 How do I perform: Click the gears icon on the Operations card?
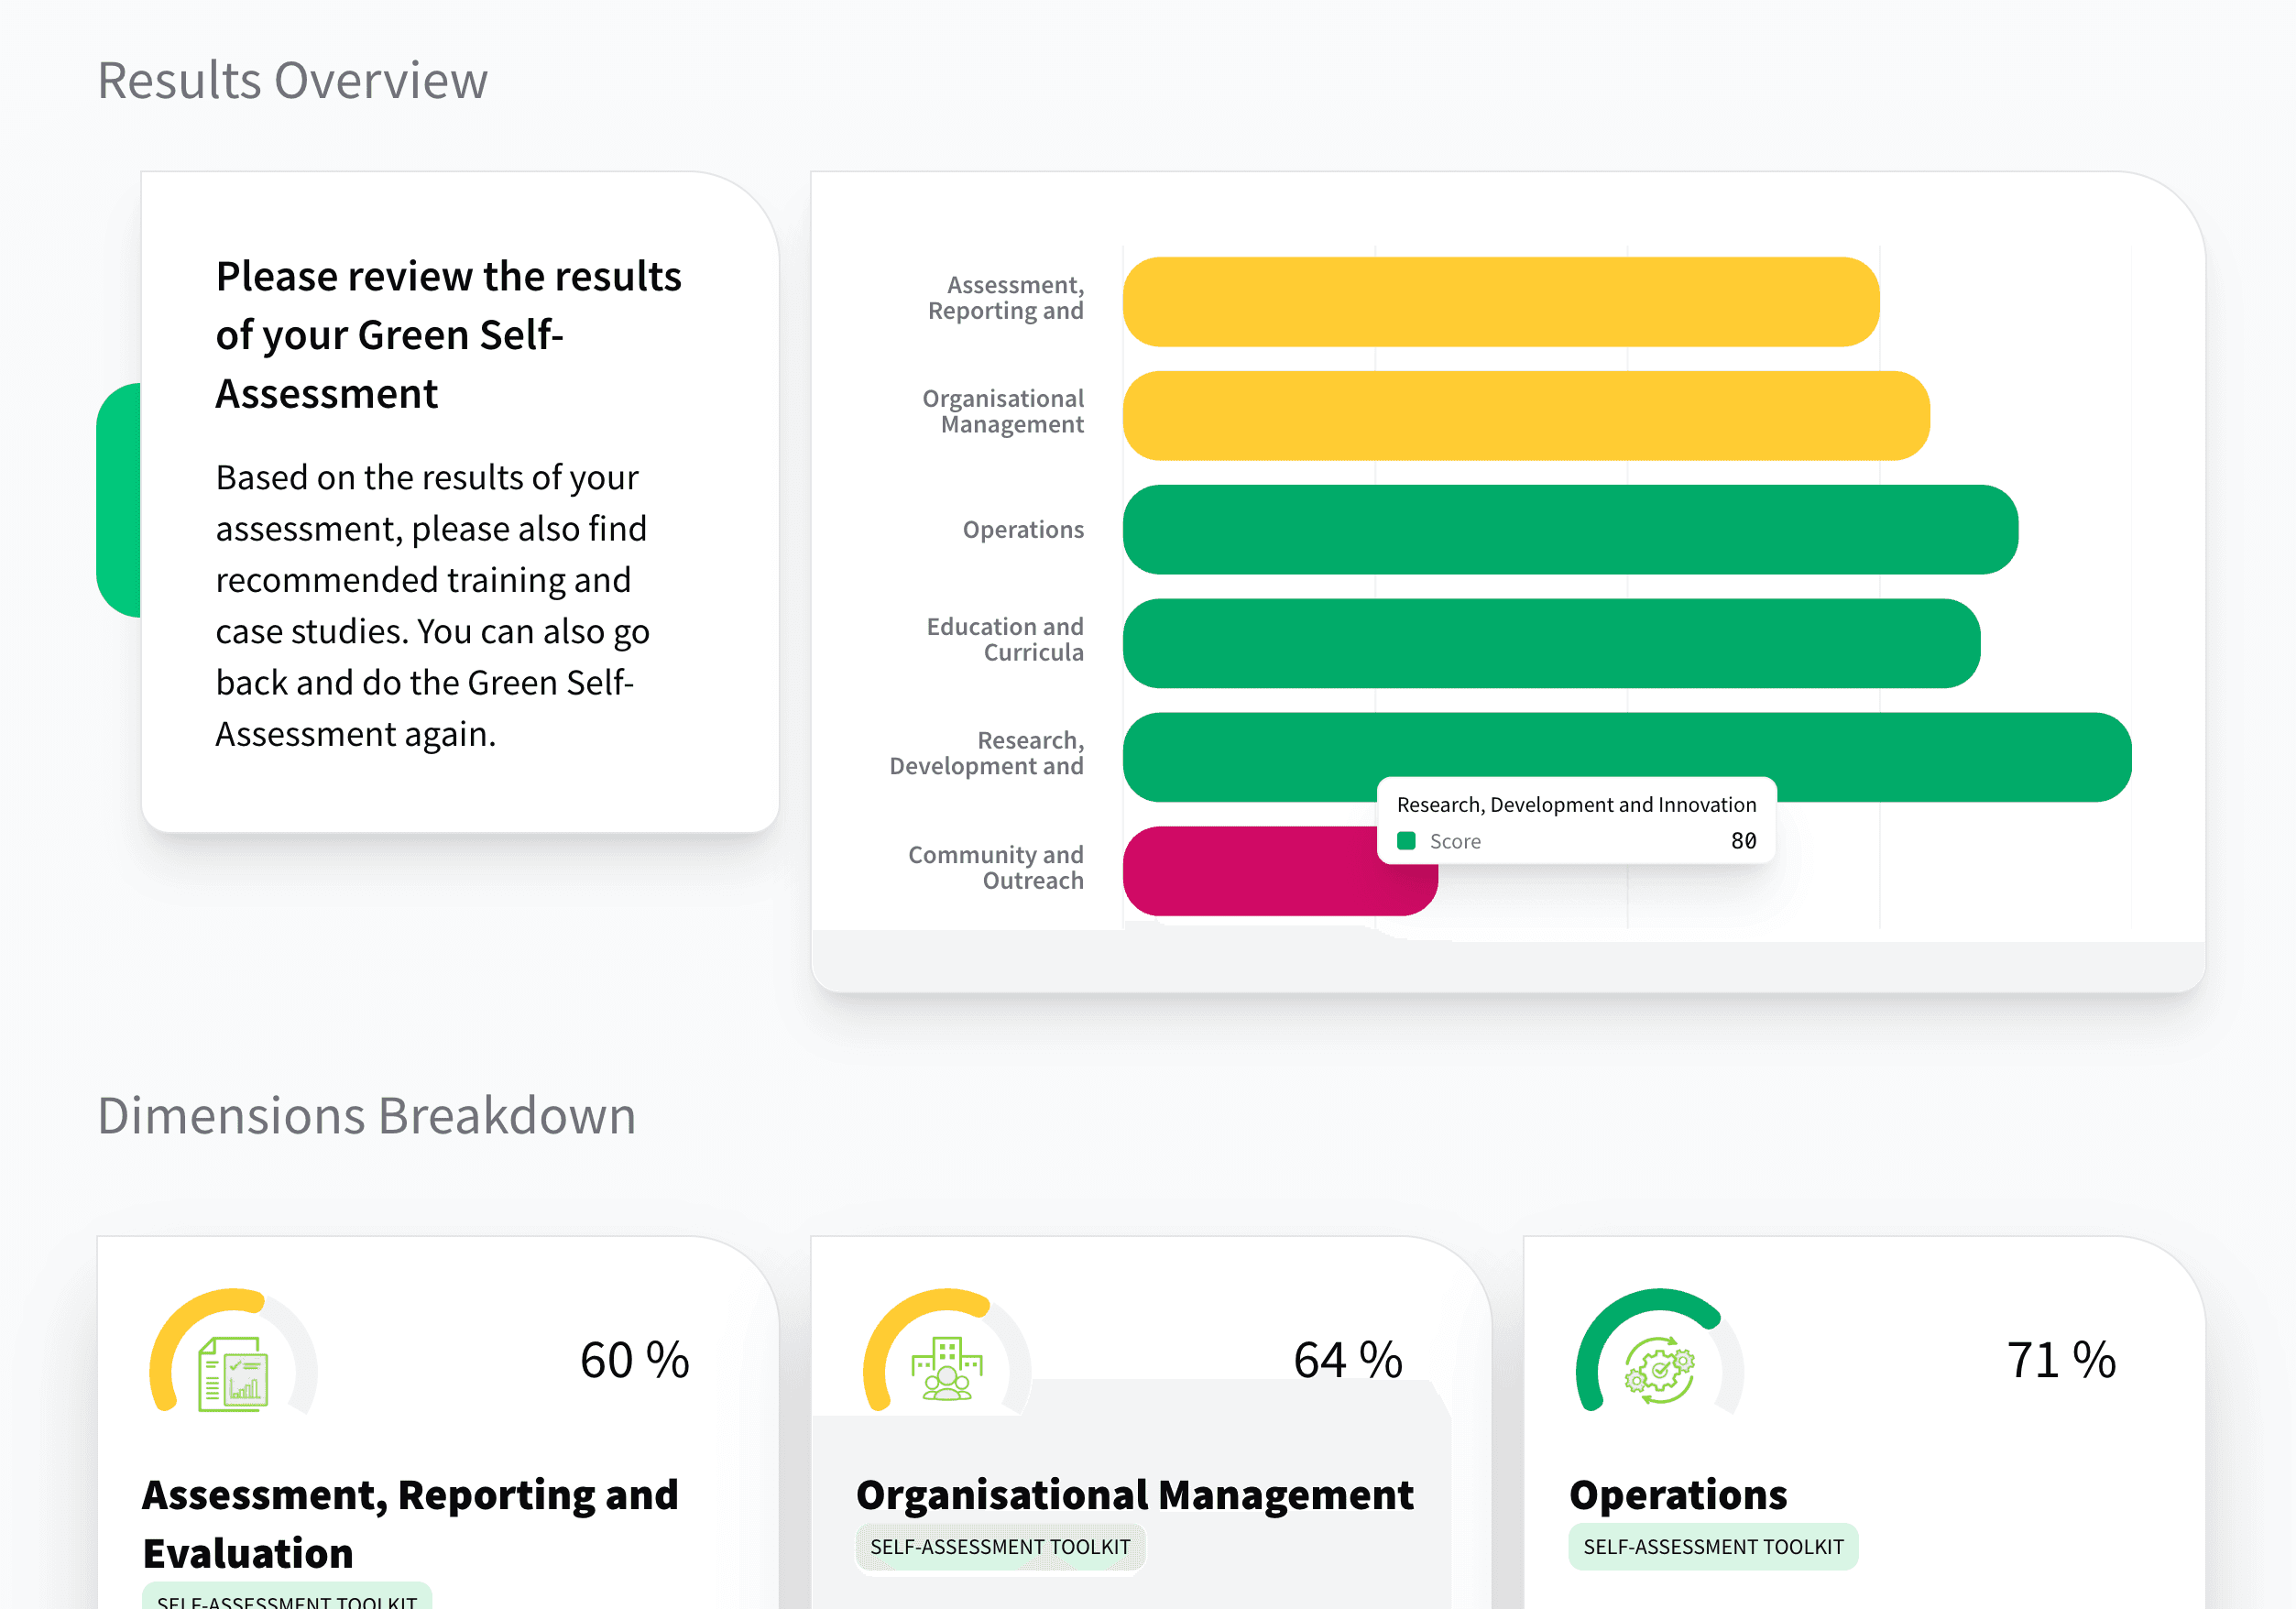click(x=1660, y=1372)
